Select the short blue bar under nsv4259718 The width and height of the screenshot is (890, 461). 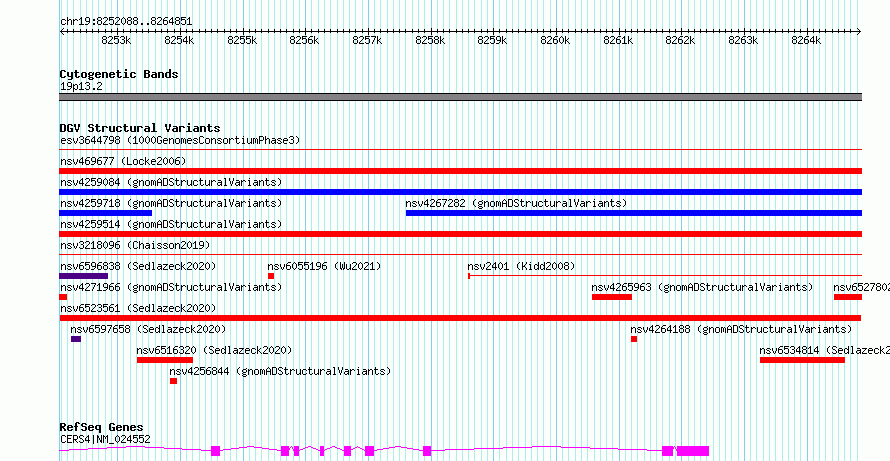point(106,213)
